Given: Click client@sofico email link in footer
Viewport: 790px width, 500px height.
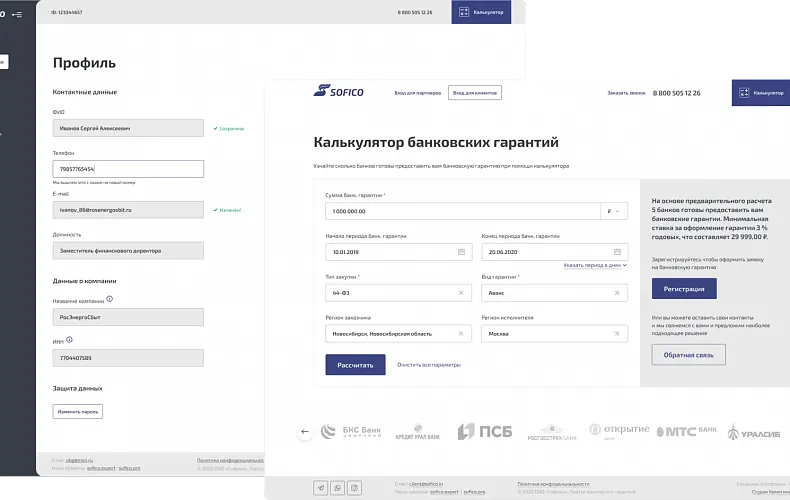Looking at the screenshot, I should click(x=426, y=484).
